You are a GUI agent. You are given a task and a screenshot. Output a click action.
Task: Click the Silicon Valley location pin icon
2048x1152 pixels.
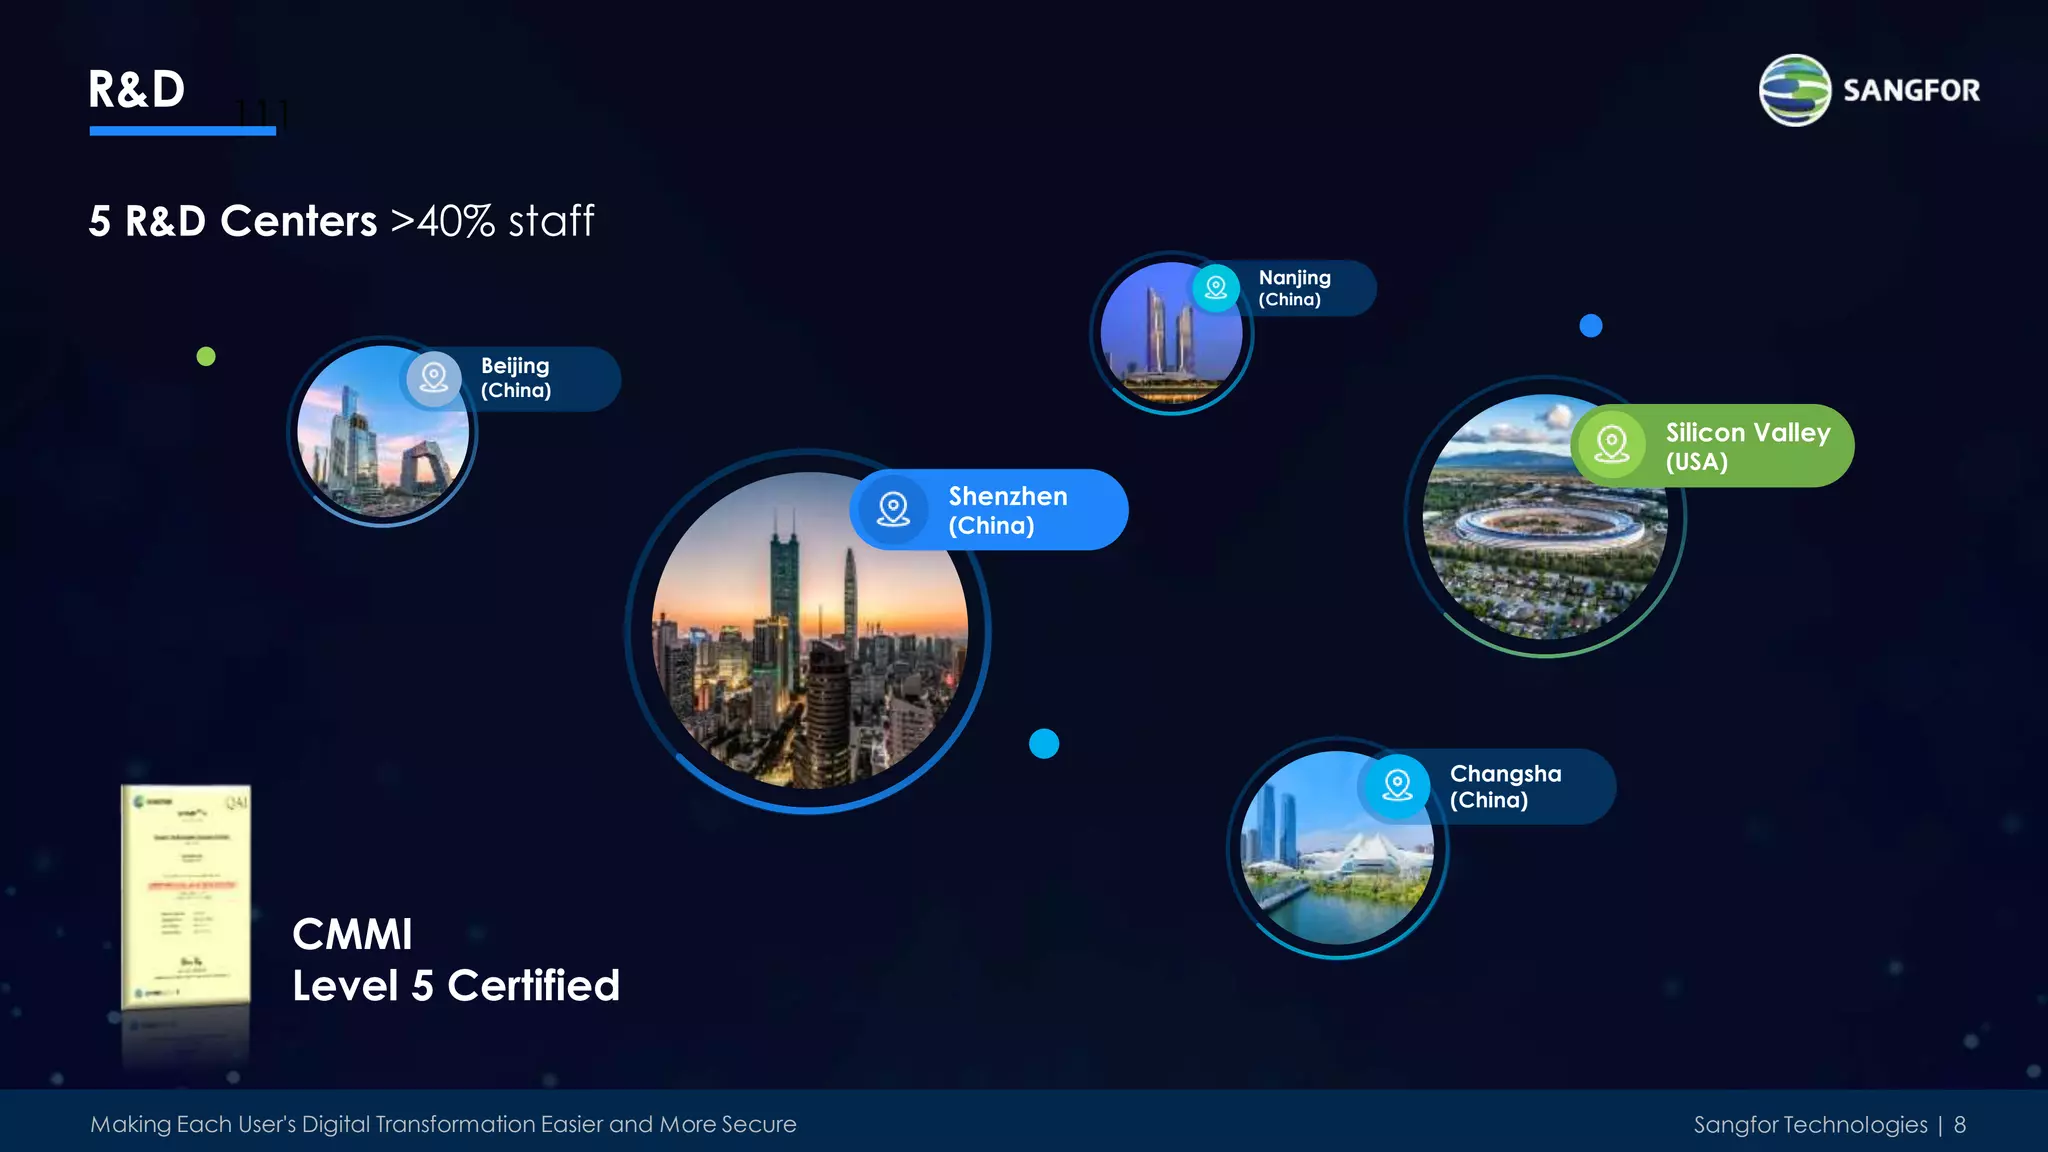click(x=1612, y=445)
